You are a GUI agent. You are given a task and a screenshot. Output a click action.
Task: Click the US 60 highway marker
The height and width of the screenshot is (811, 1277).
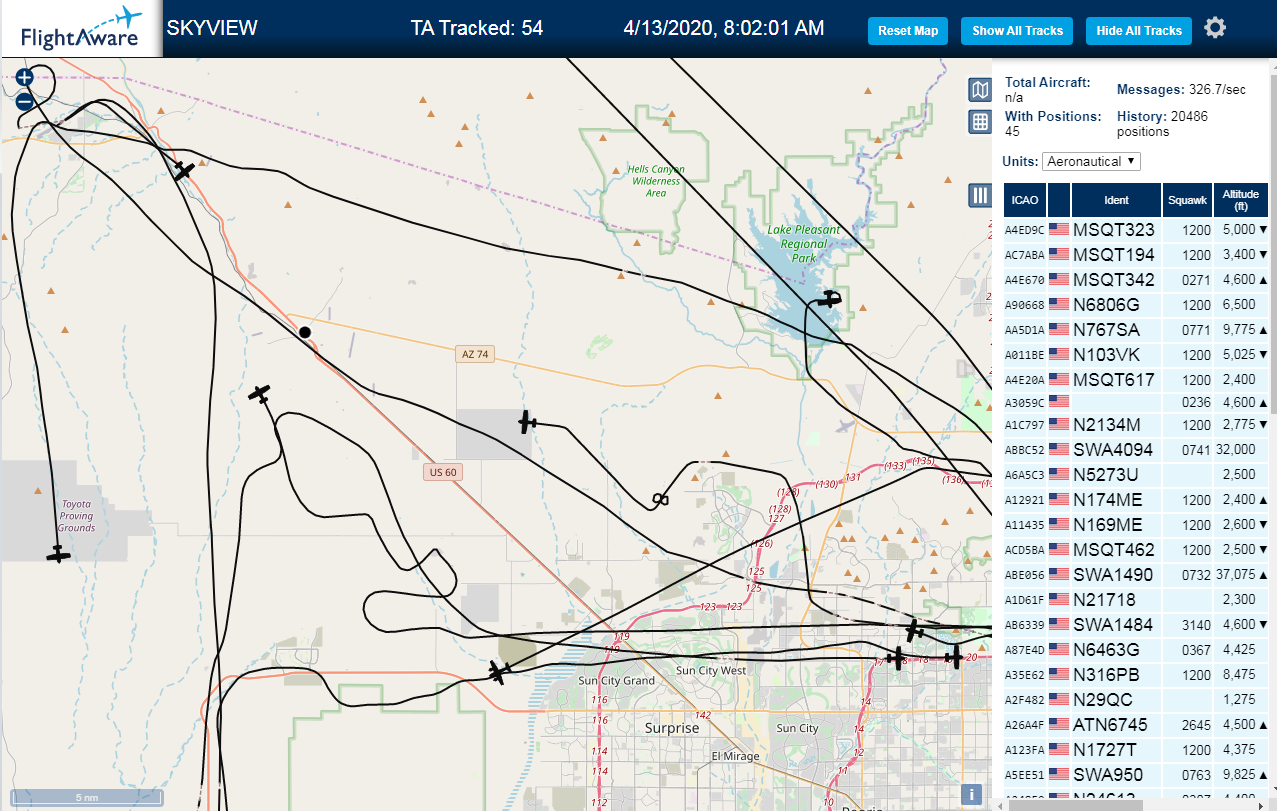tap(443, 472)
